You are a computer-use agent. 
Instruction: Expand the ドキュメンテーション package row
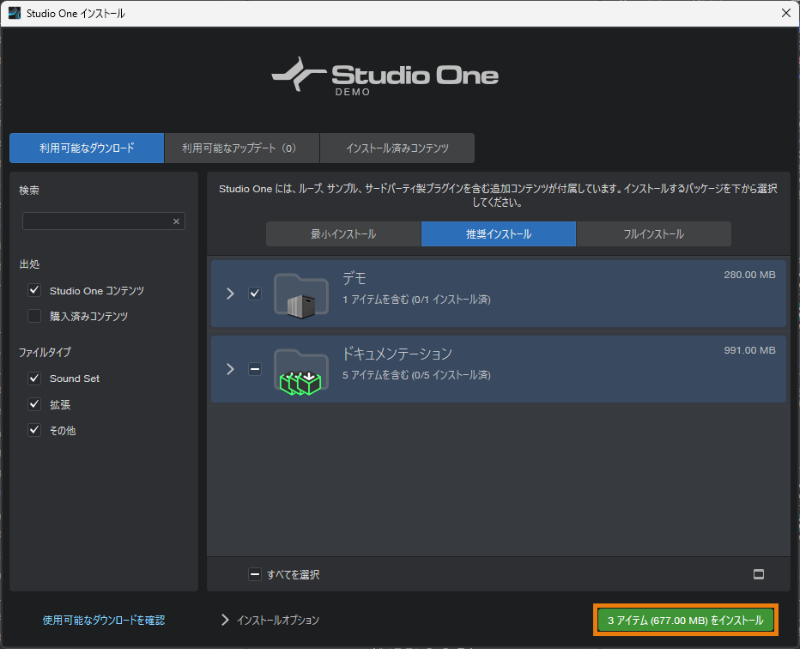pos(230,369)
